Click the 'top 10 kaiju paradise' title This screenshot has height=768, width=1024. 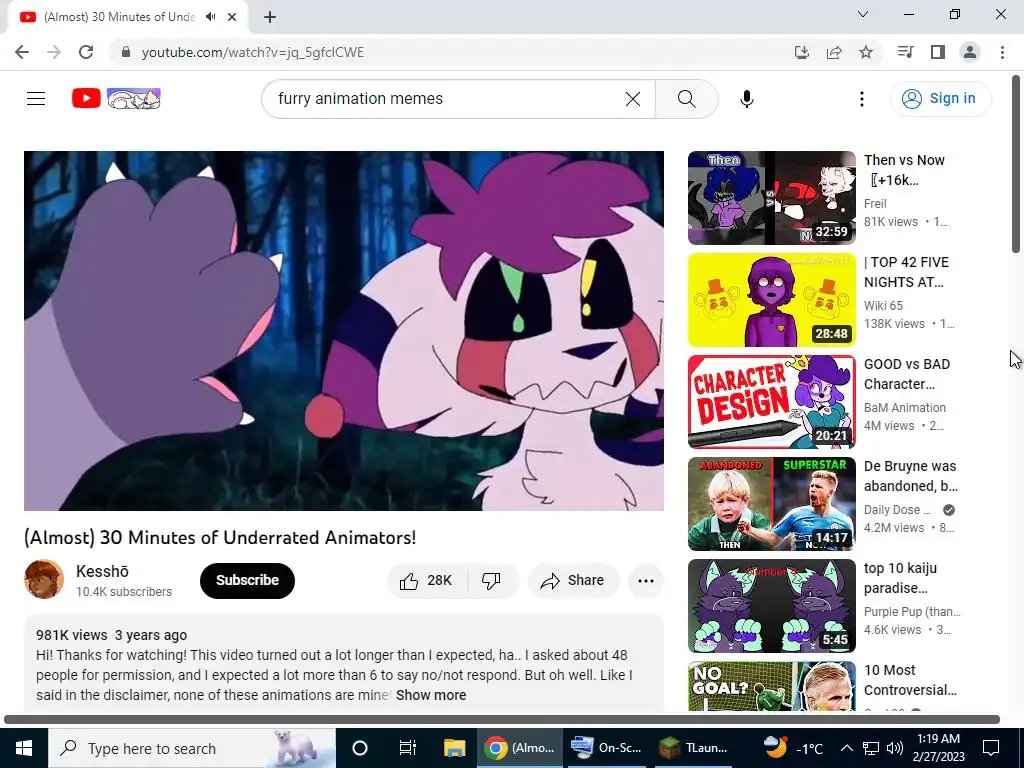[x=901, y=578]
